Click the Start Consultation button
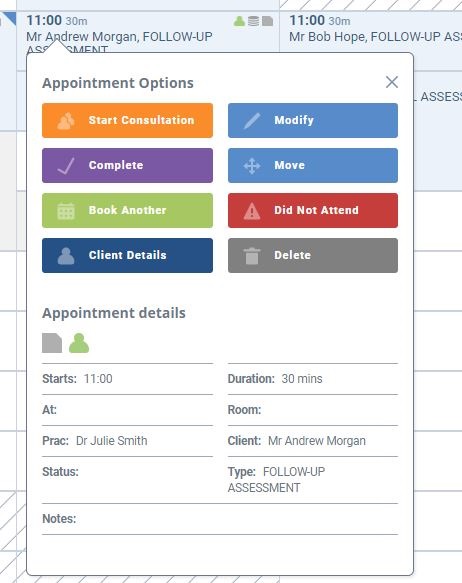 tap(127, 120)
